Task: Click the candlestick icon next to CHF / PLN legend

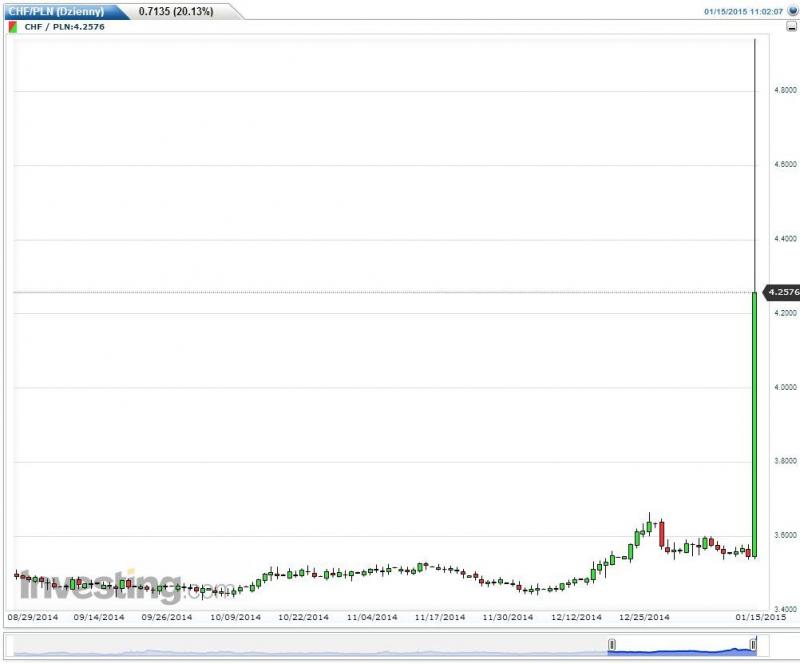Action: (x=11, y=27)
